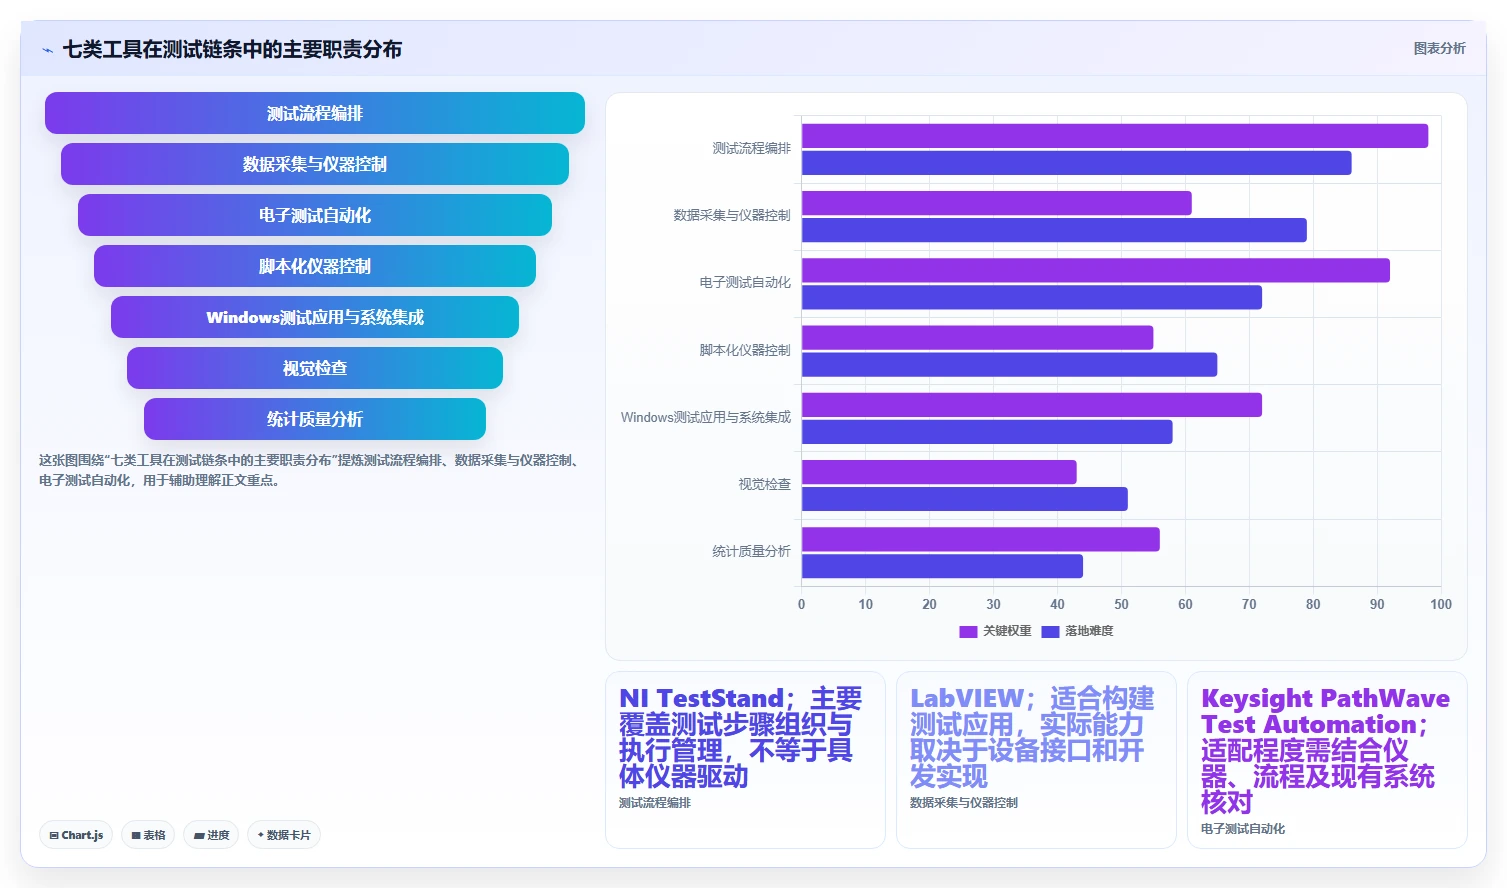The width and height of the screenshot is (1507, 888).
Task: Click the blue bar for 电子测试自动化
Action: 1032,297
